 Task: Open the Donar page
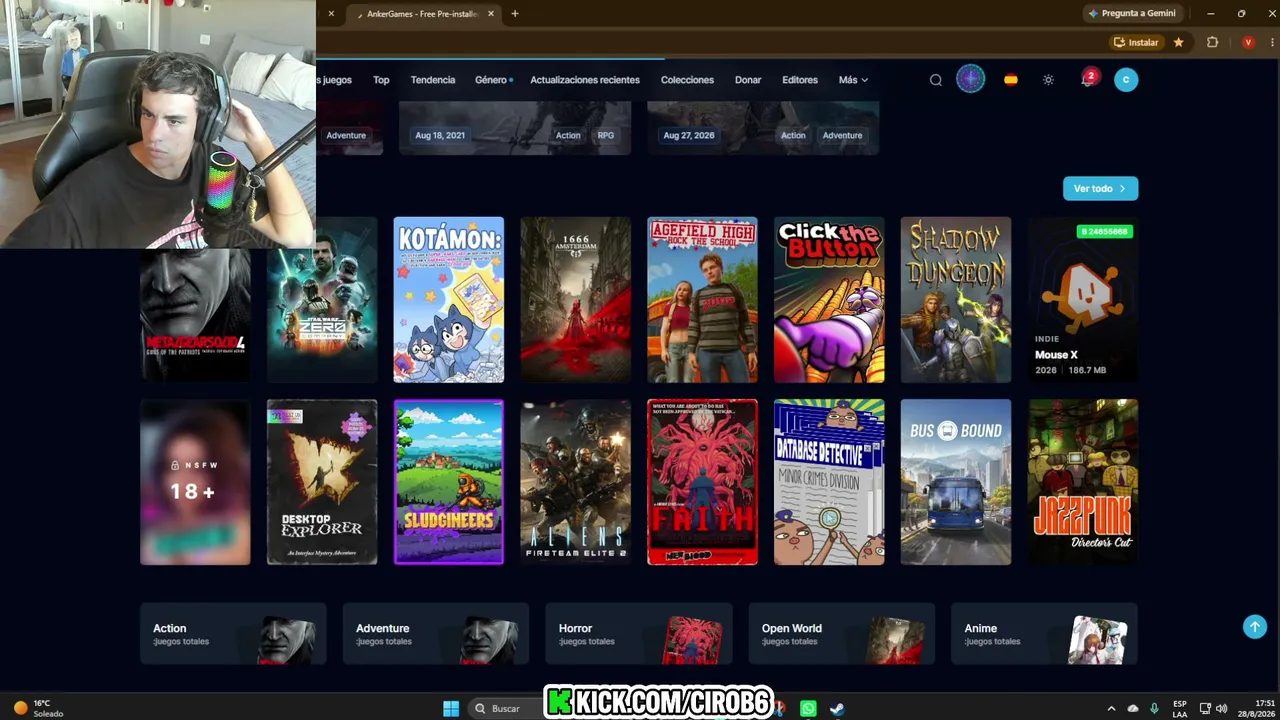point(748,80)
